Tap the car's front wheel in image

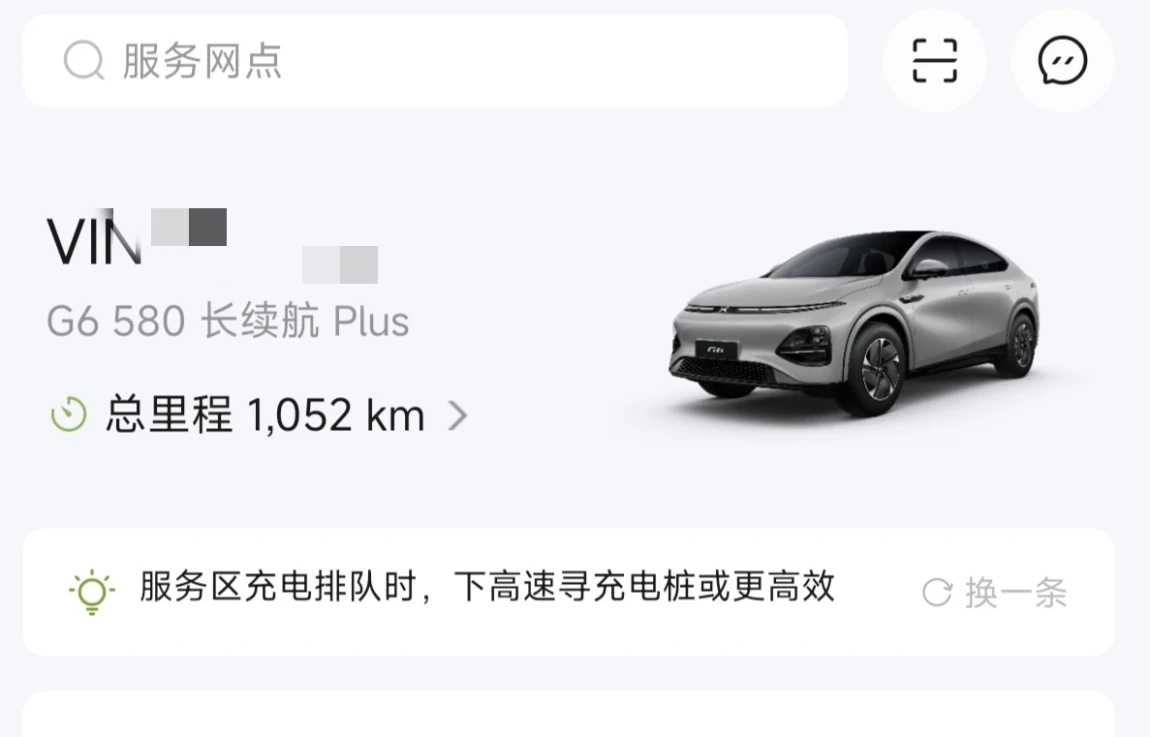[878, 369]
